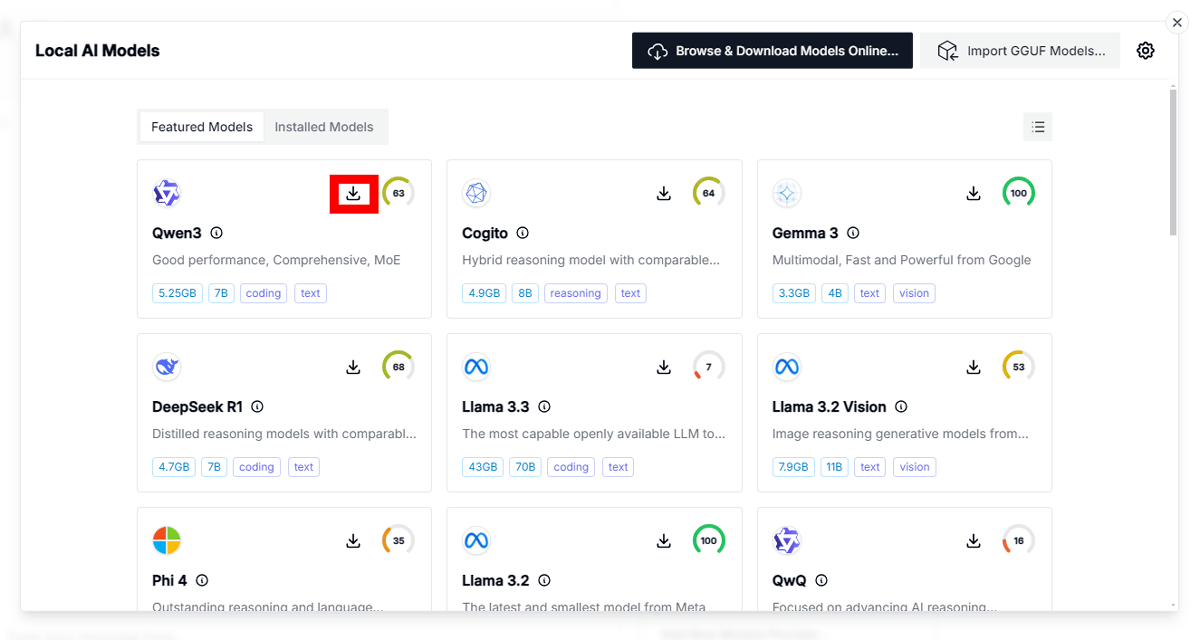The width and height of the screenshot is (1200, 640).
Task: Close the Local AI Models dialog
Action: pyautogui.click(x=1177, y=23)
